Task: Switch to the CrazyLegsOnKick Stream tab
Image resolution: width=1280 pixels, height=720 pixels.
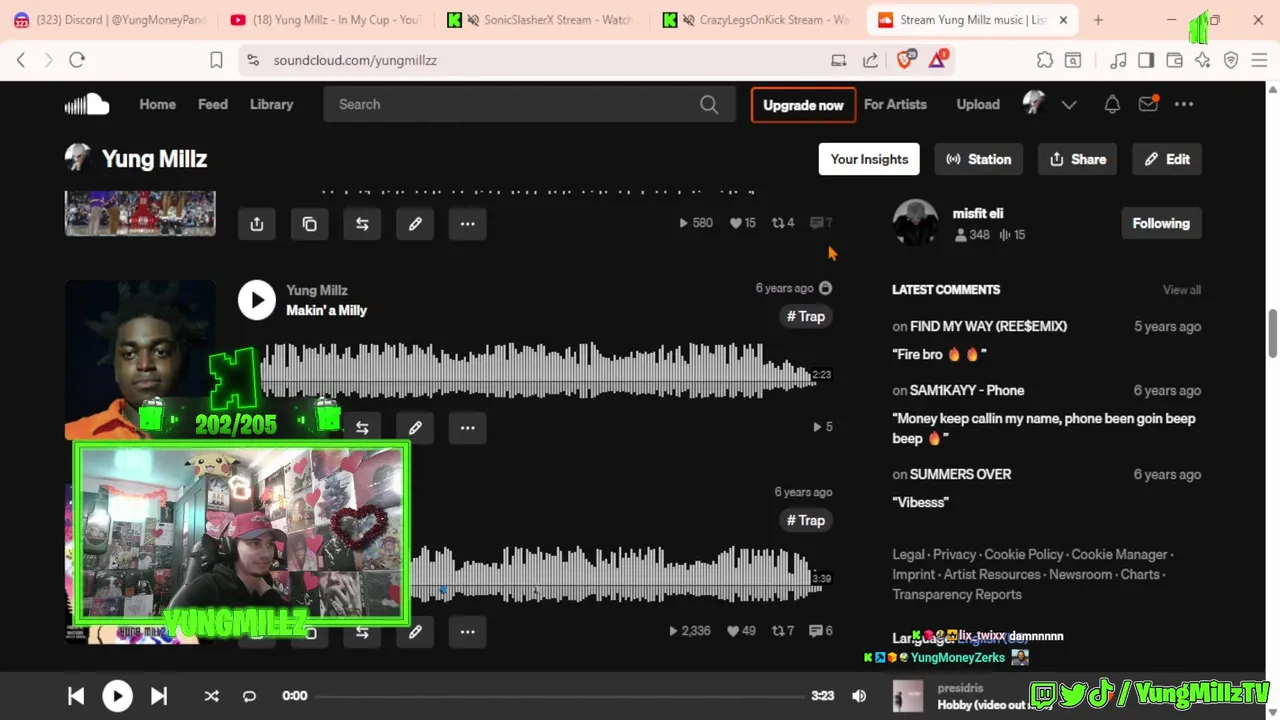Action: pos(757,20)
